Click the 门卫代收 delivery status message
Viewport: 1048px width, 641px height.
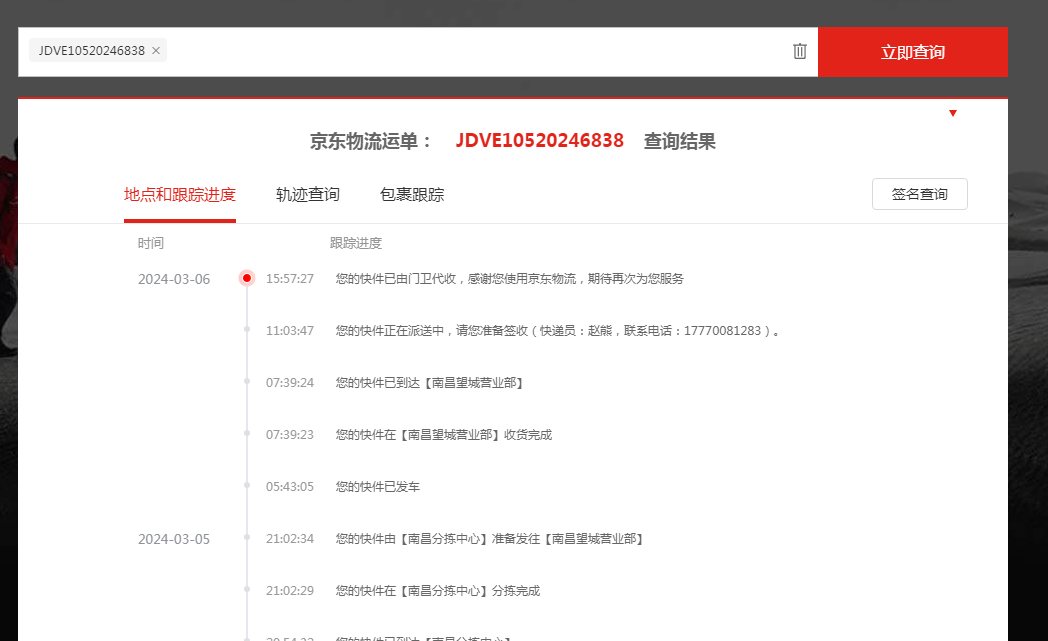click(509, 279)
